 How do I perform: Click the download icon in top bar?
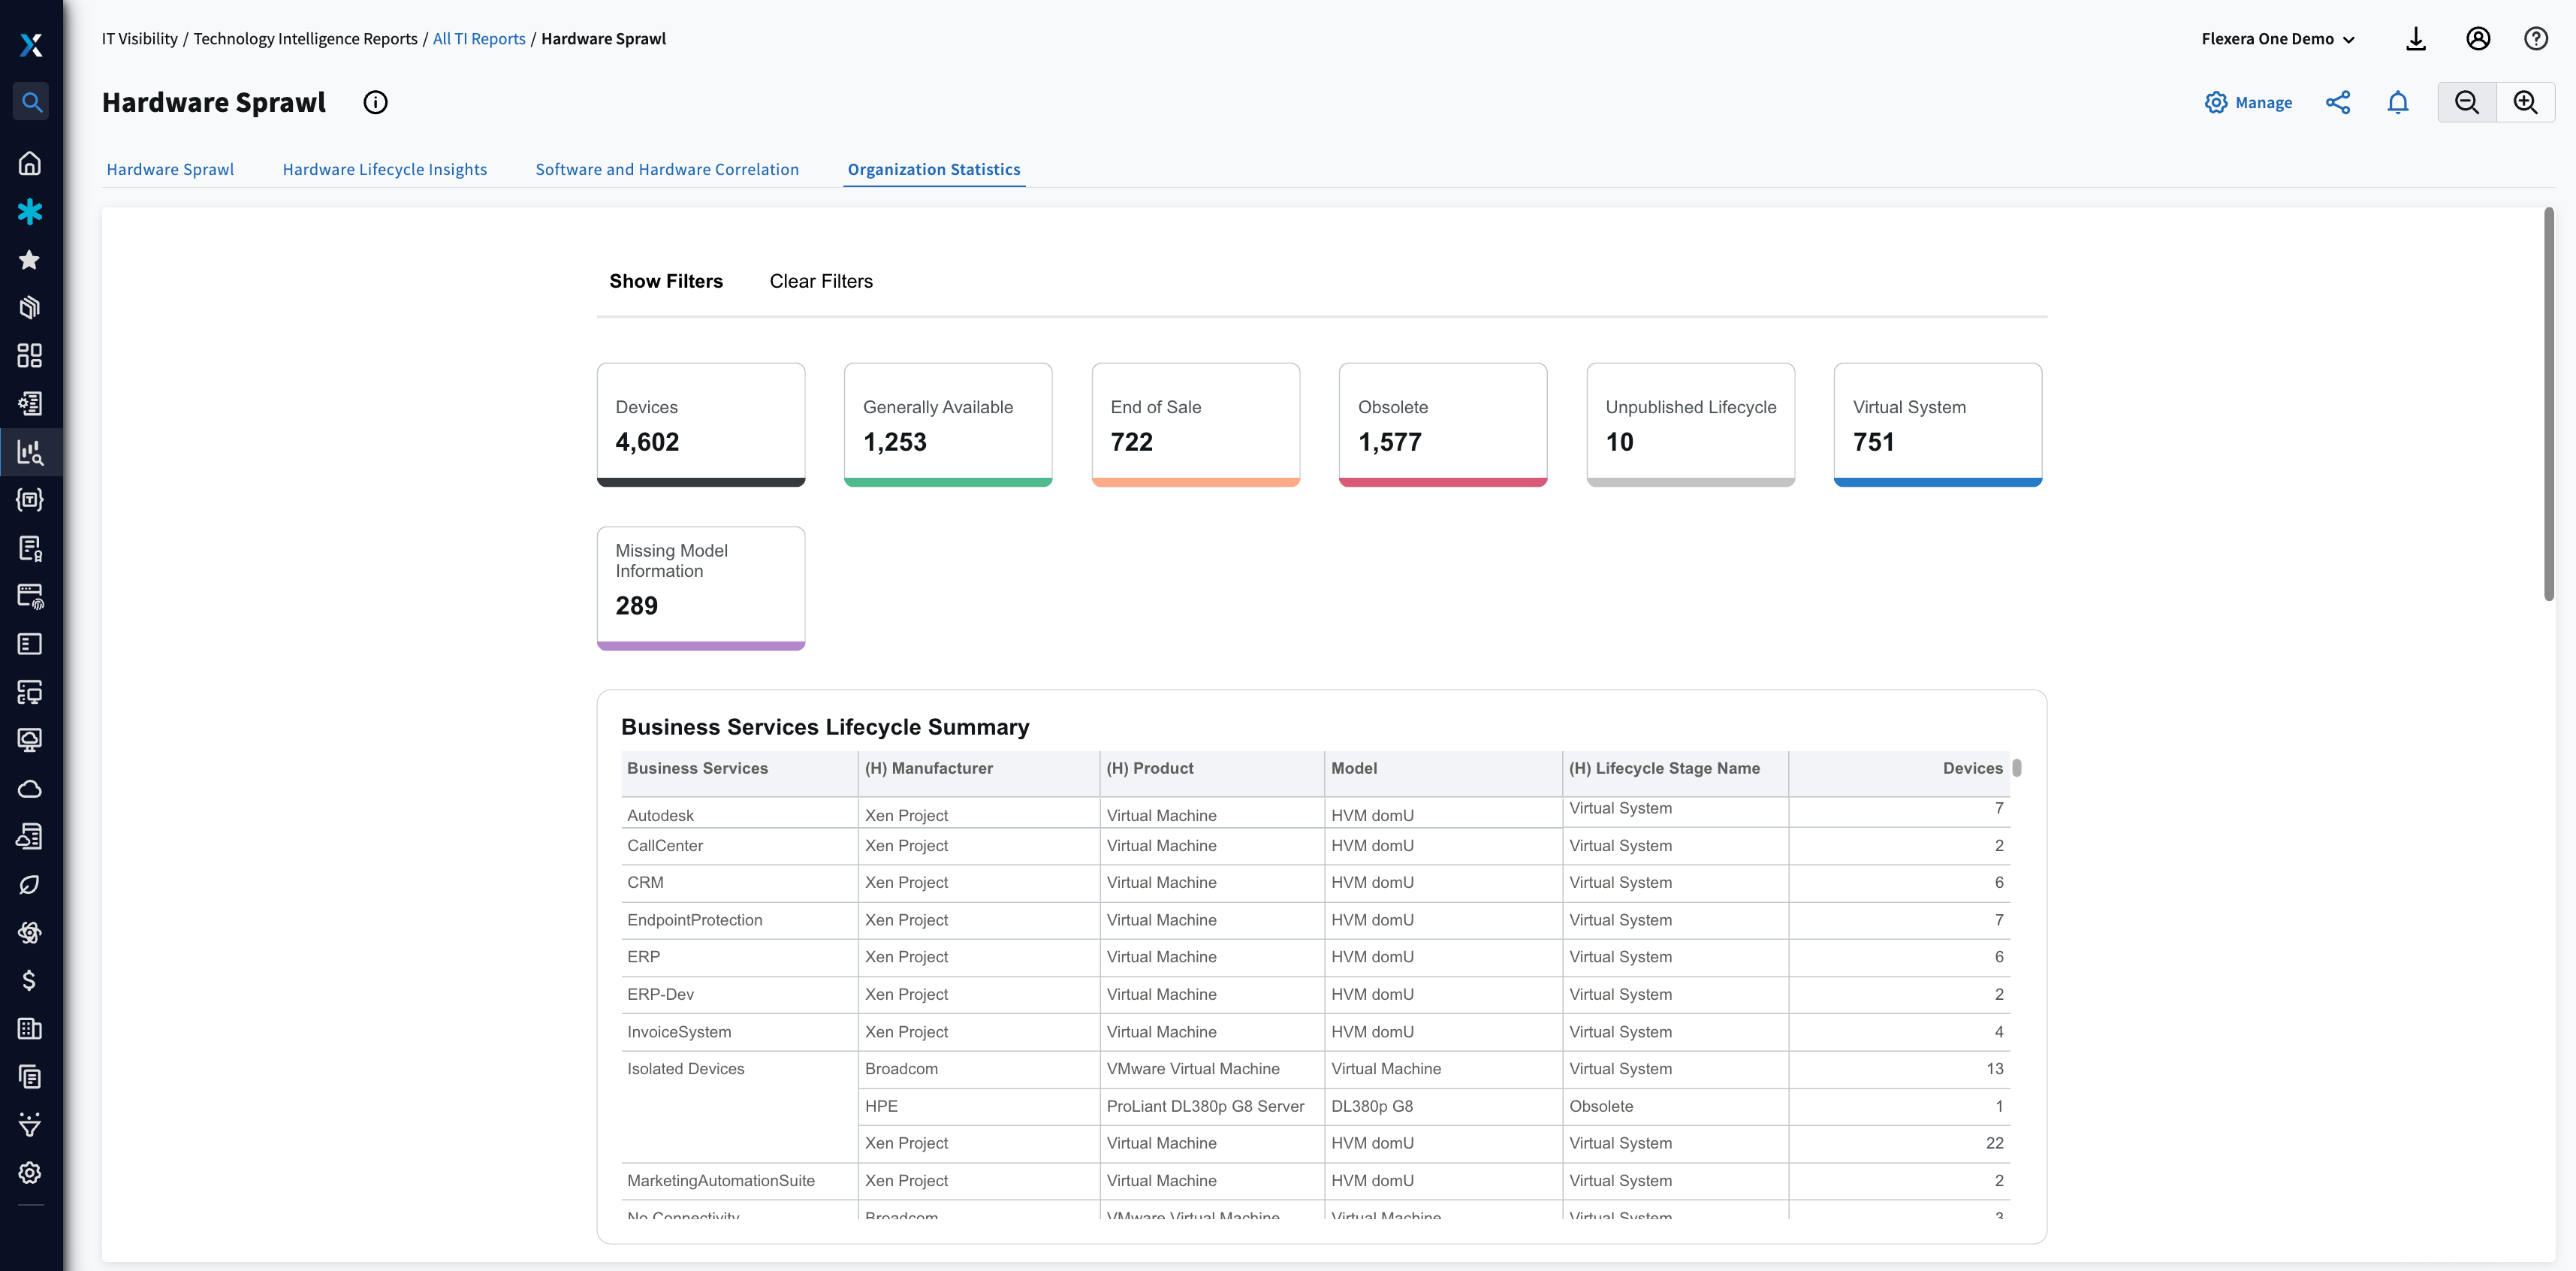click(x=2415, y=39)
